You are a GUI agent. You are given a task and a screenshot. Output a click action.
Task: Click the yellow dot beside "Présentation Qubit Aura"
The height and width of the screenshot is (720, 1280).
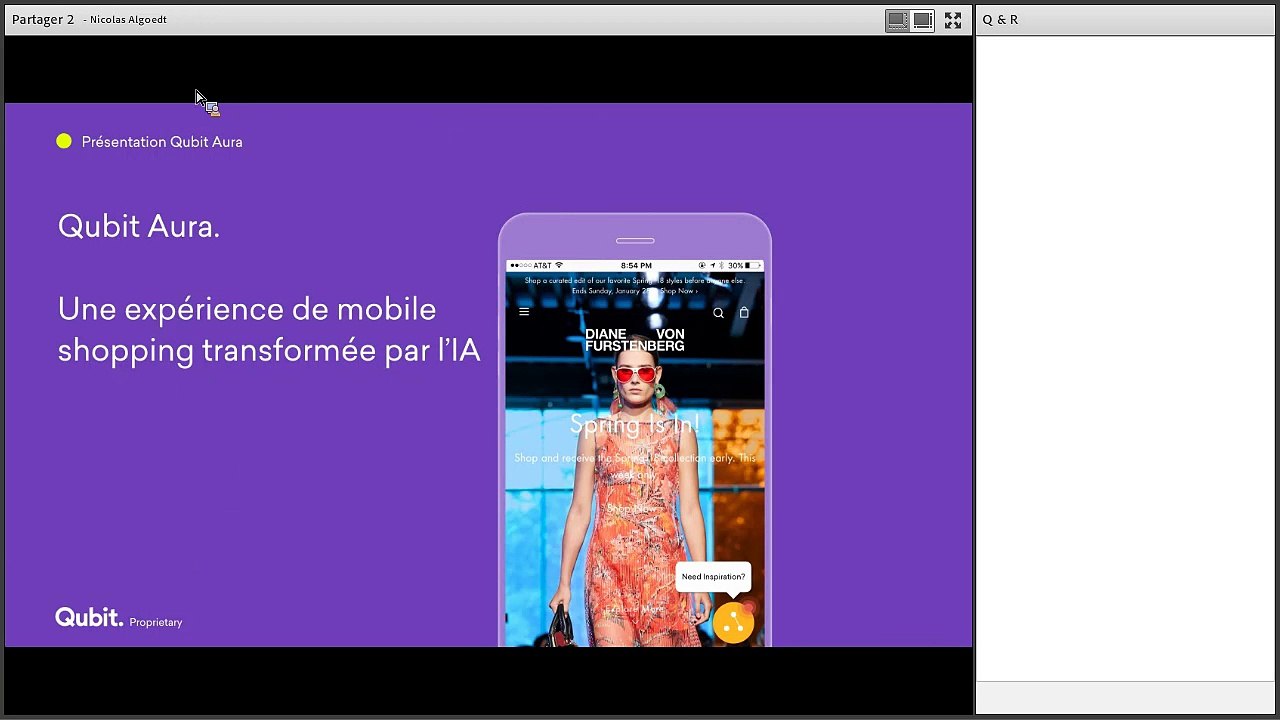[x=64, y=142]
